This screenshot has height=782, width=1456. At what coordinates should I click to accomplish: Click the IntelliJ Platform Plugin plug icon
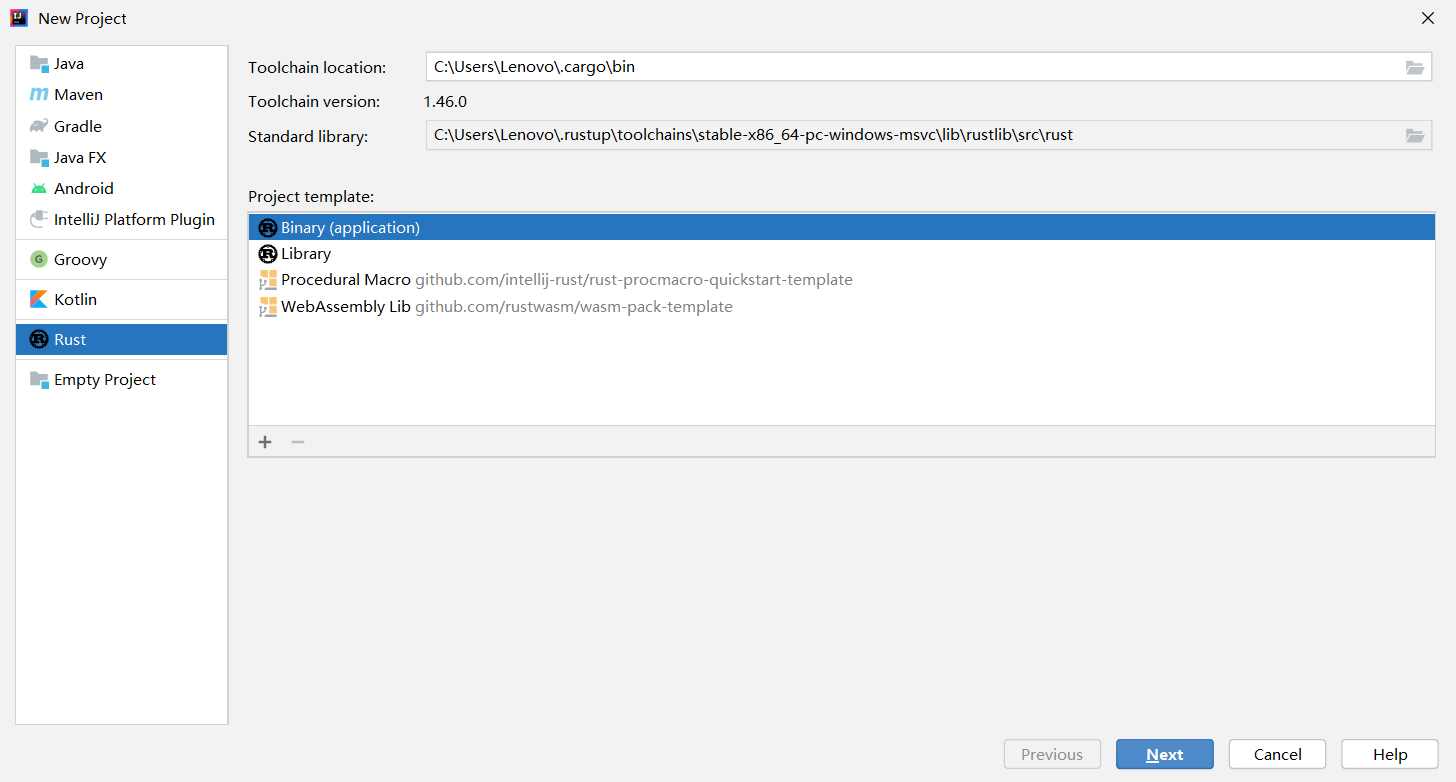(x=39, y=219)
